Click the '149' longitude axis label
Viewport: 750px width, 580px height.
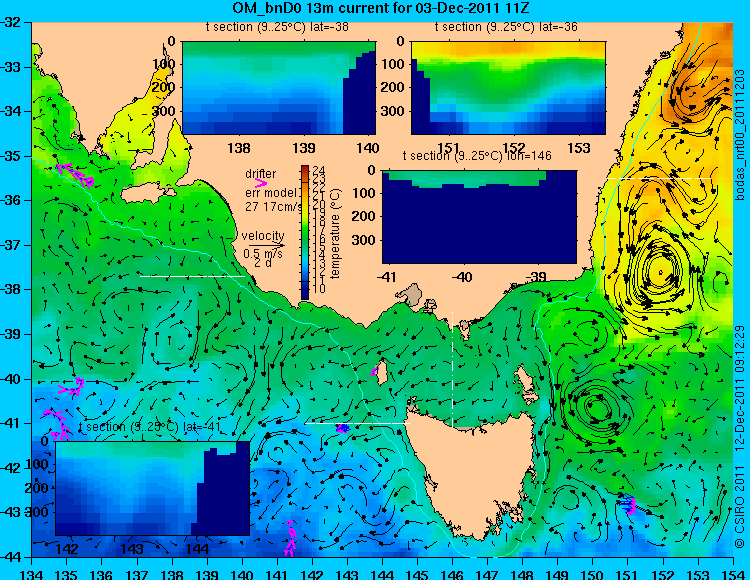[x=558, y=574]
